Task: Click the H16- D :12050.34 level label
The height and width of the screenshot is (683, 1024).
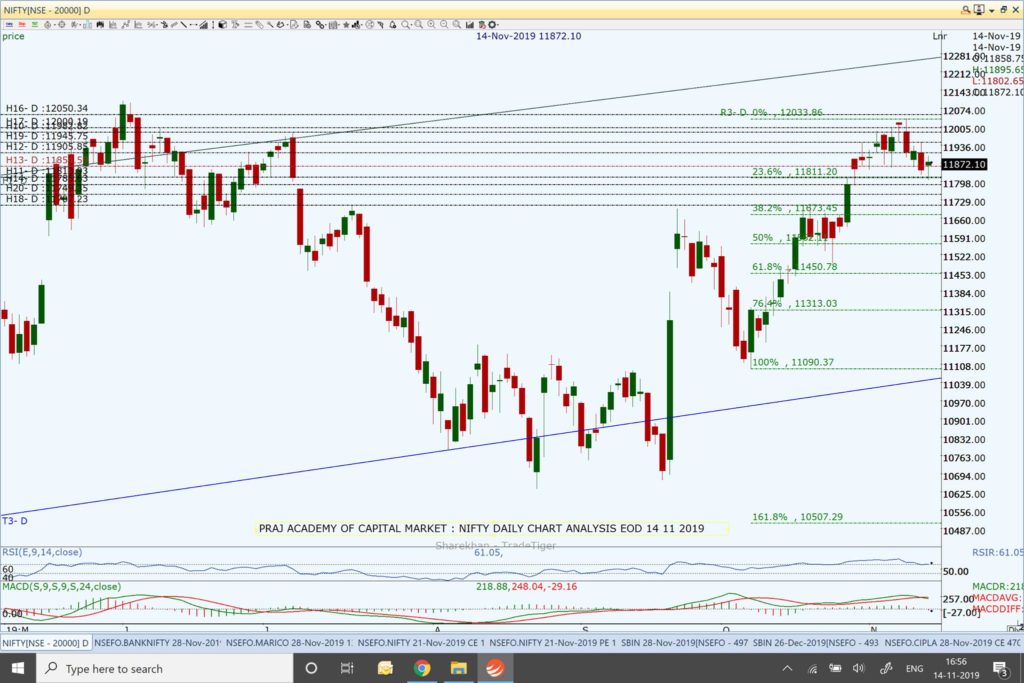Action: (47, 108)
